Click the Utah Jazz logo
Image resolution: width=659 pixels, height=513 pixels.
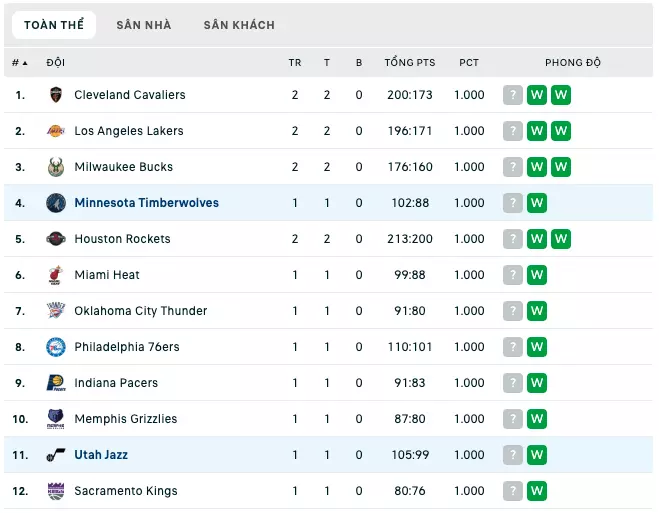(56, 455)
